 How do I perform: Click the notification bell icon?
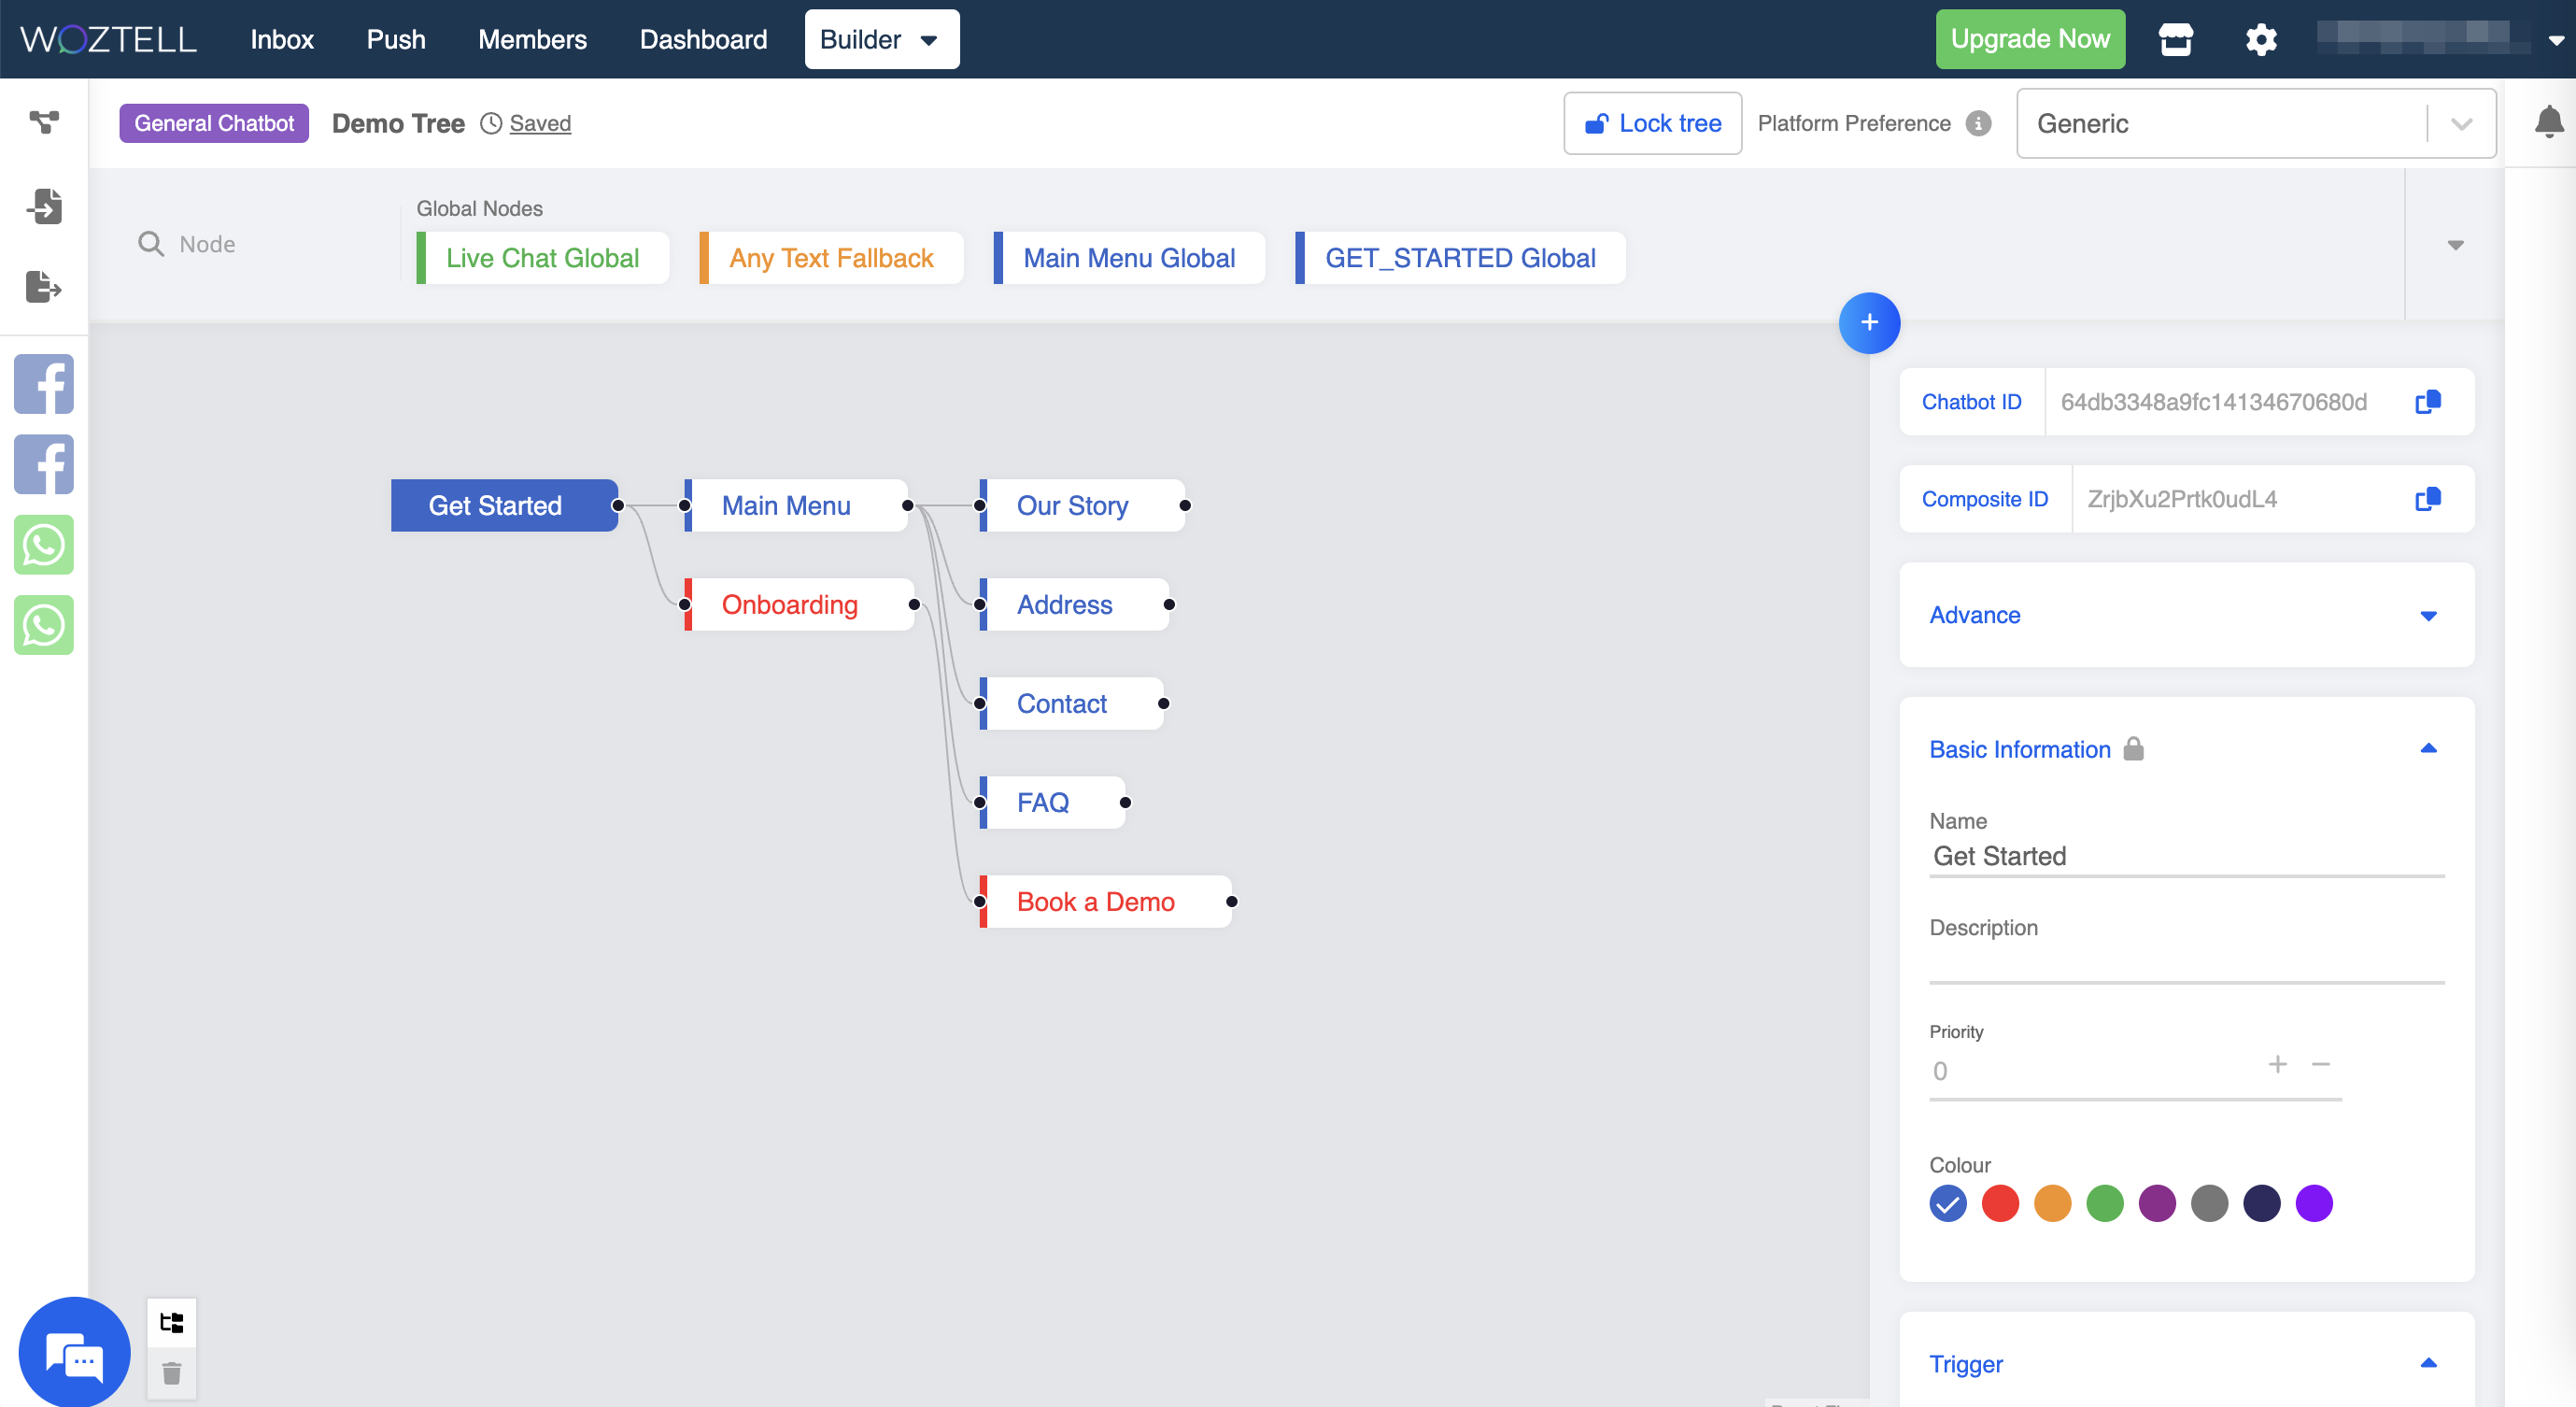[x=2548, y=122]
